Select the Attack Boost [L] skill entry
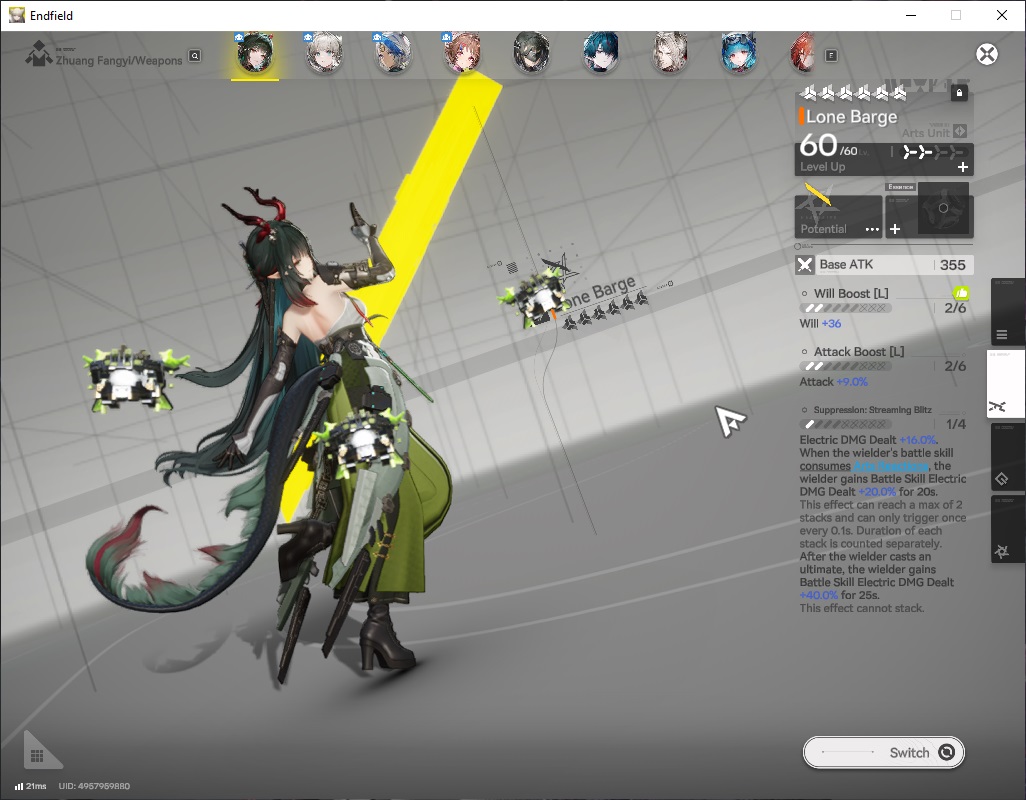Image resolution: width=1026 pixels, height=800 pixels. [x=884, y=366]
